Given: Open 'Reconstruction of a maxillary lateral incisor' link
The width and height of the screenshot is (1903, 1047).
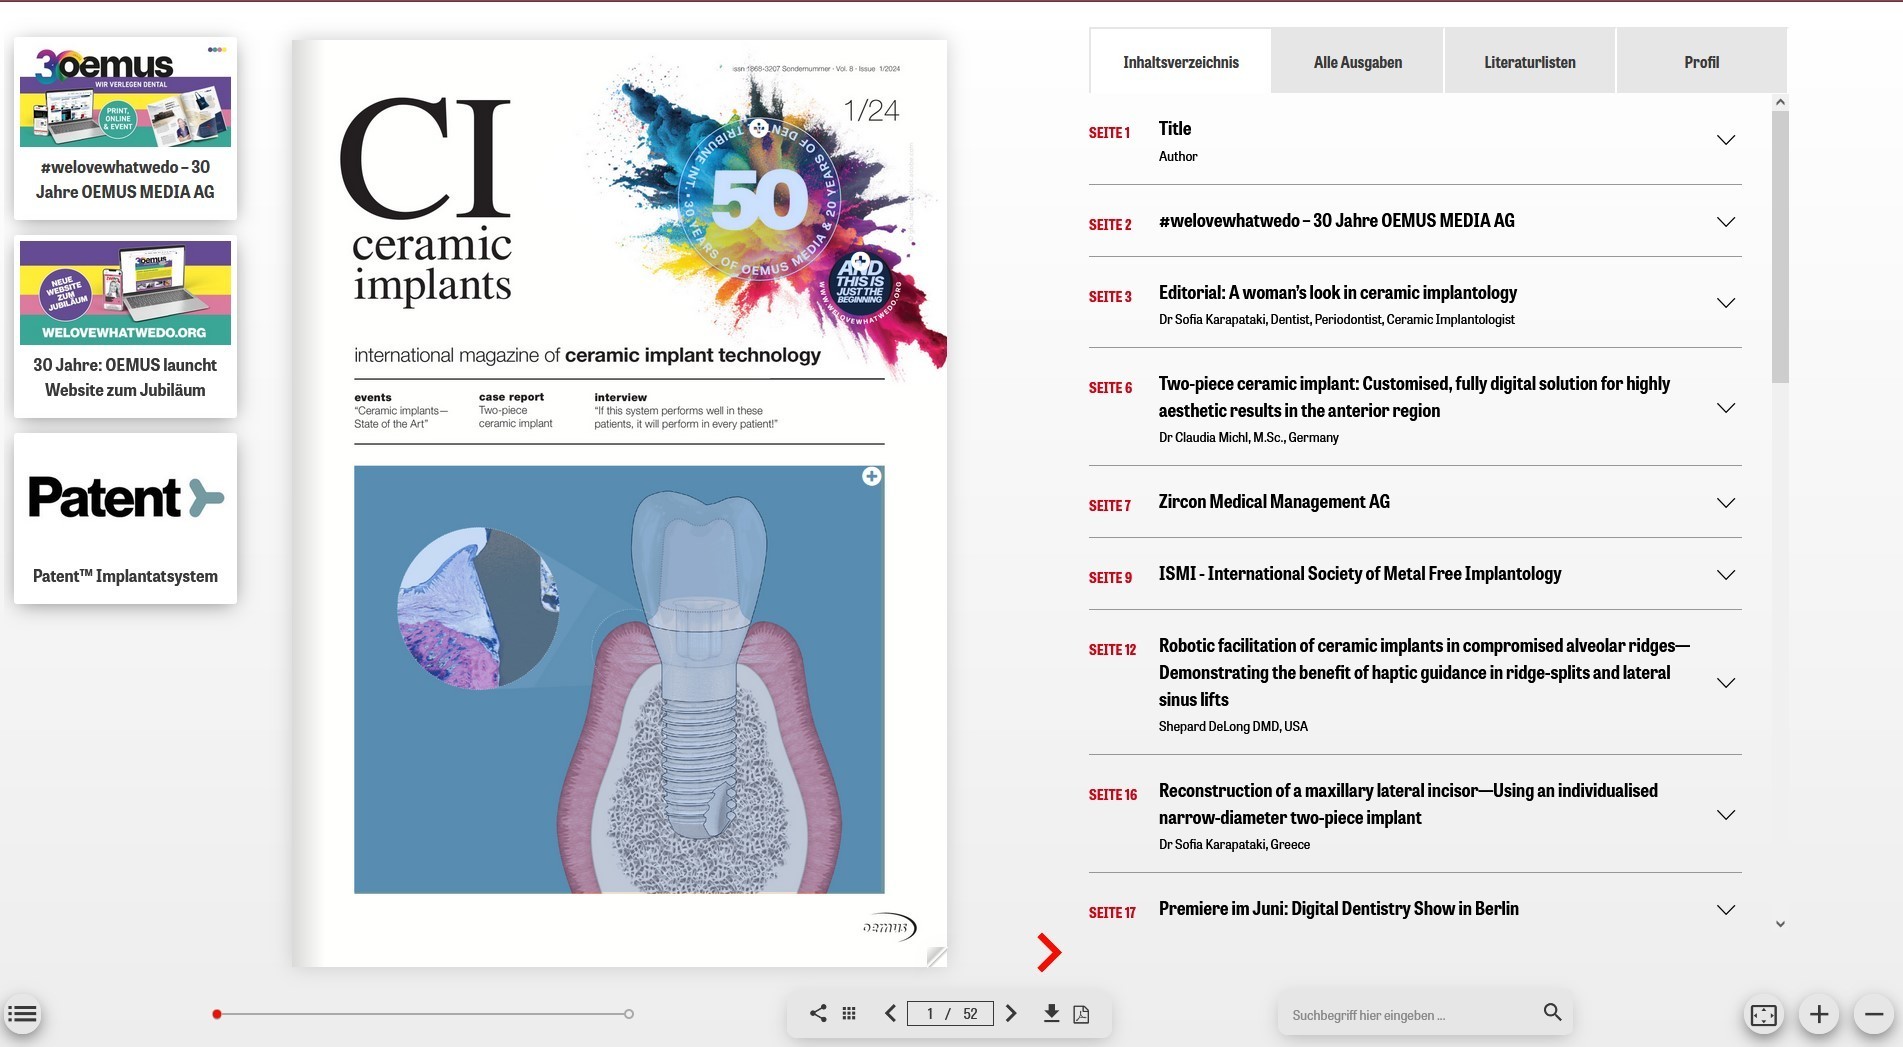Looking at the screenshot, I should click(1408, 804).
